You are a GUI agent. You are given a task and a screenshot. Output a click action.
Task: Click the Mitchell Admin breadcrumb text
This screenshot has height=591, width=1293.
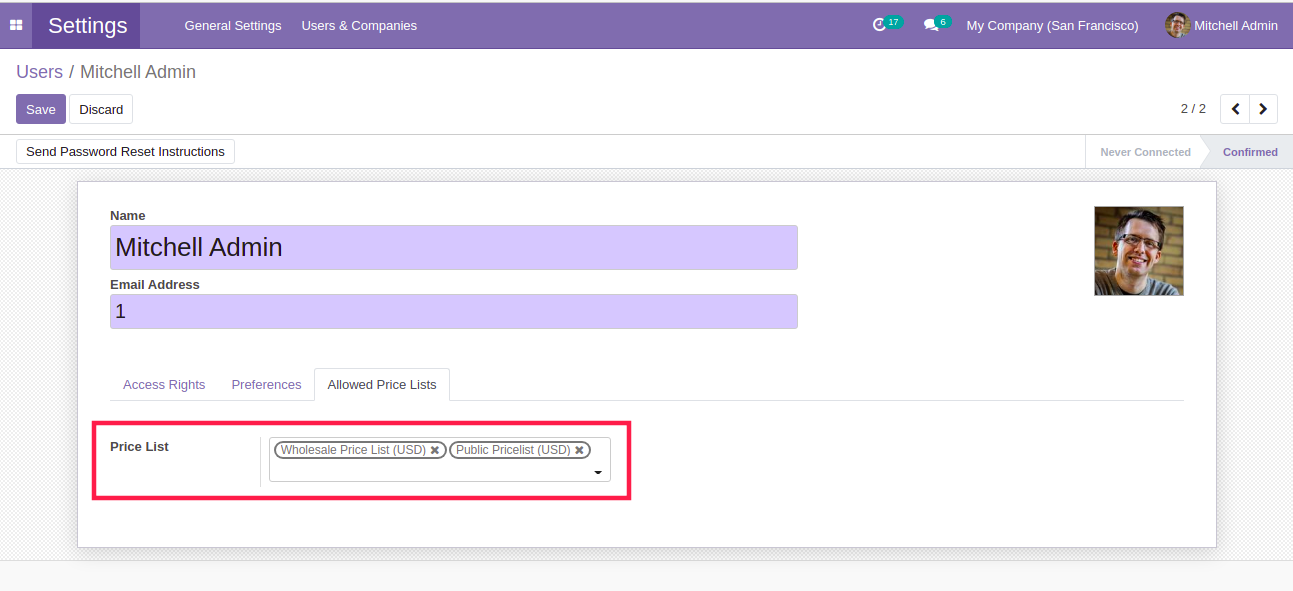coord(138,72)
